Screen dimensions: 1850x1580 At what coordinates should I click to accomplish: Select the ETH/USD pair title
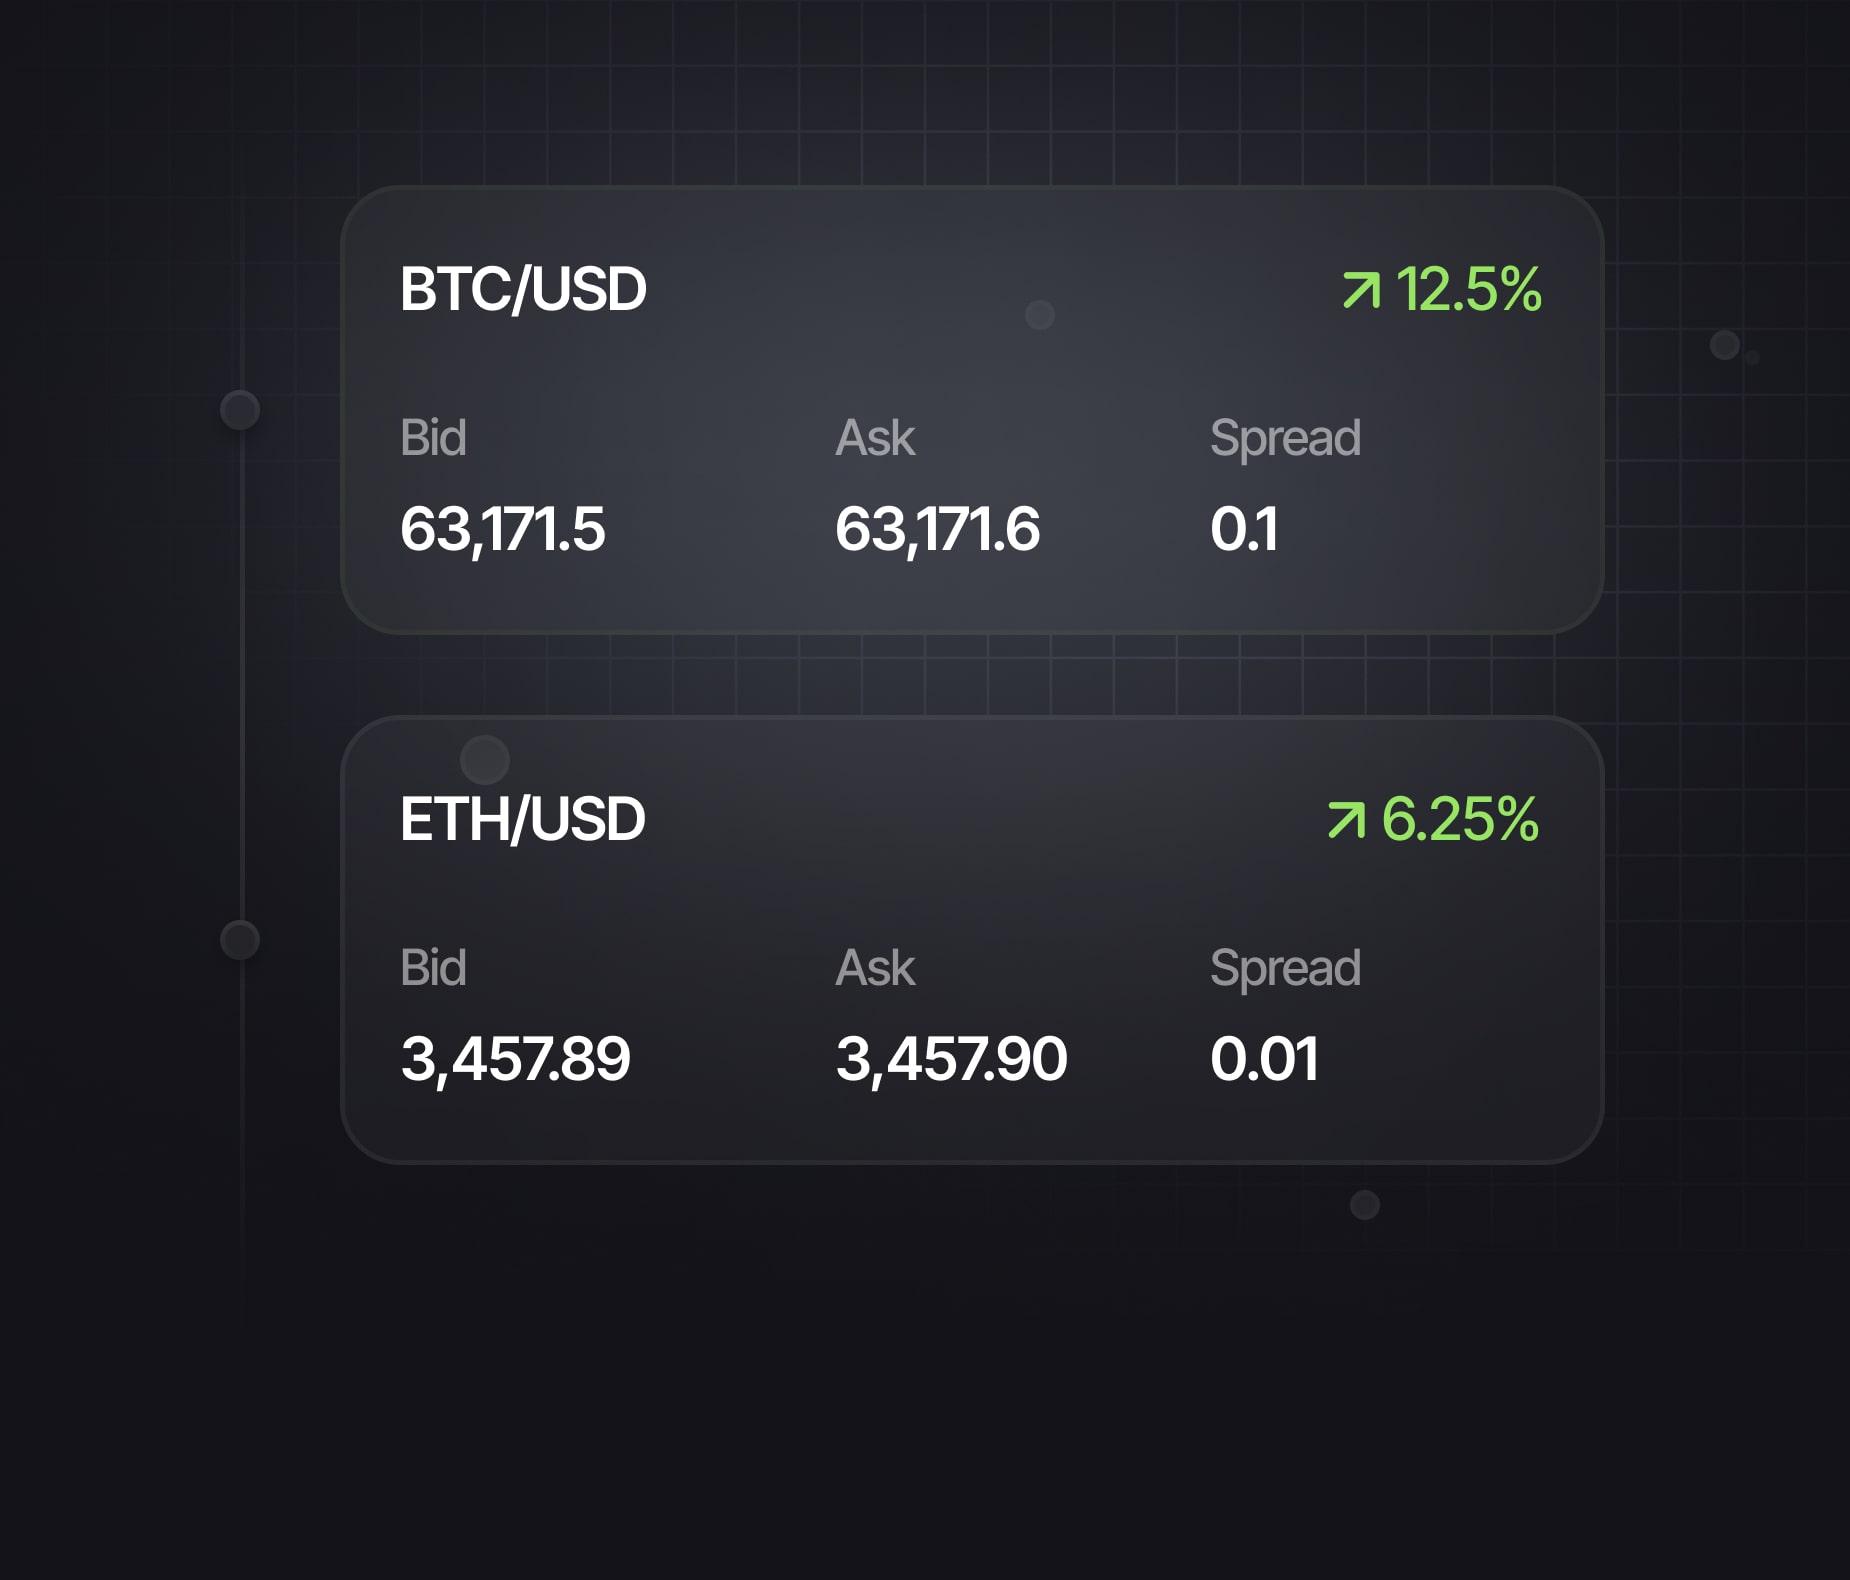(x=522, y=819)
